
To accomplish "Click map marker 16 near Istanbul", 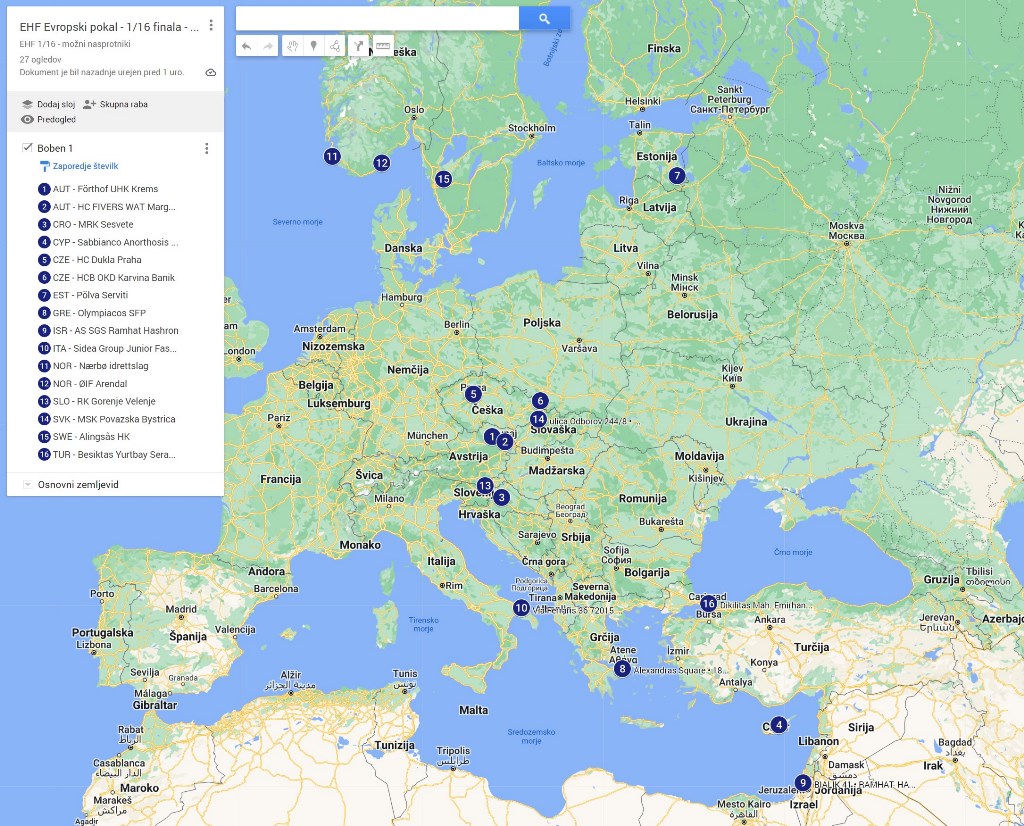I will tap(708, 604).
